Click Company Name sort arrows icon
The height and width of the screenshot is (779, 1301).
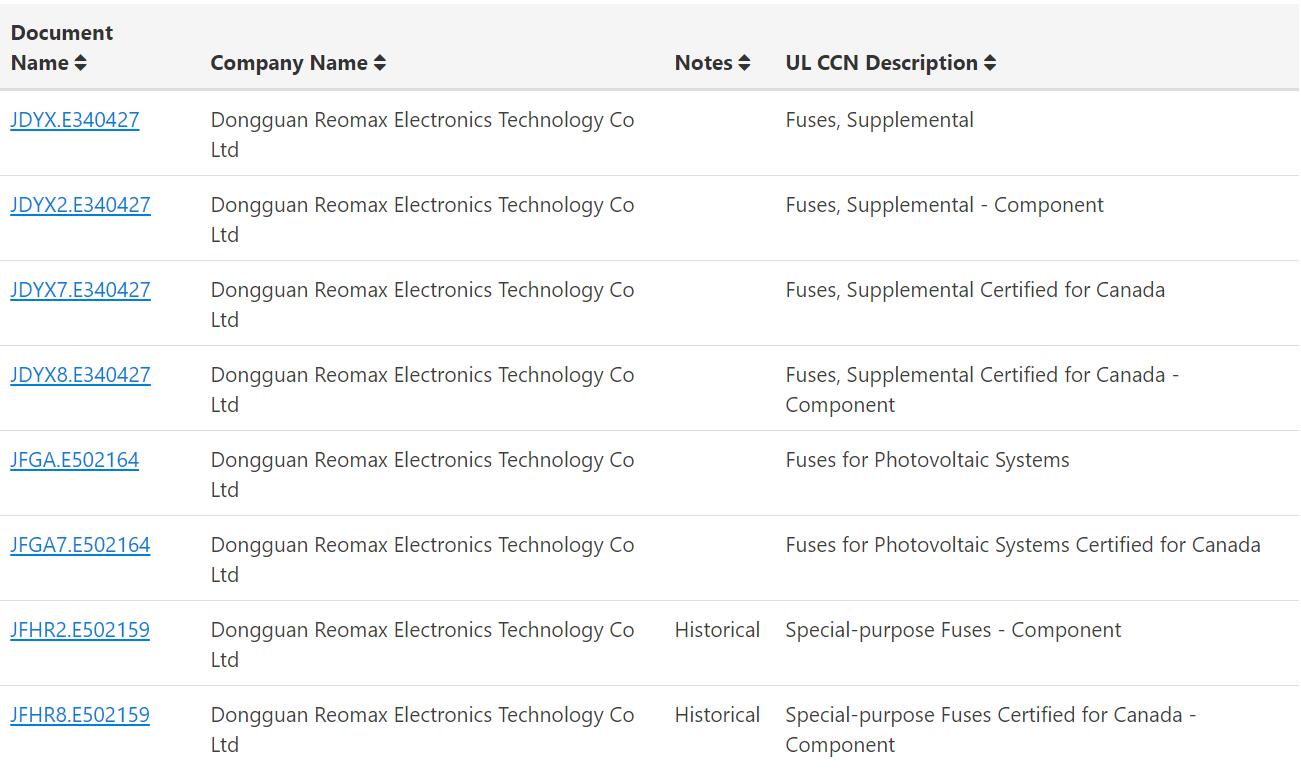coord(380,63)
